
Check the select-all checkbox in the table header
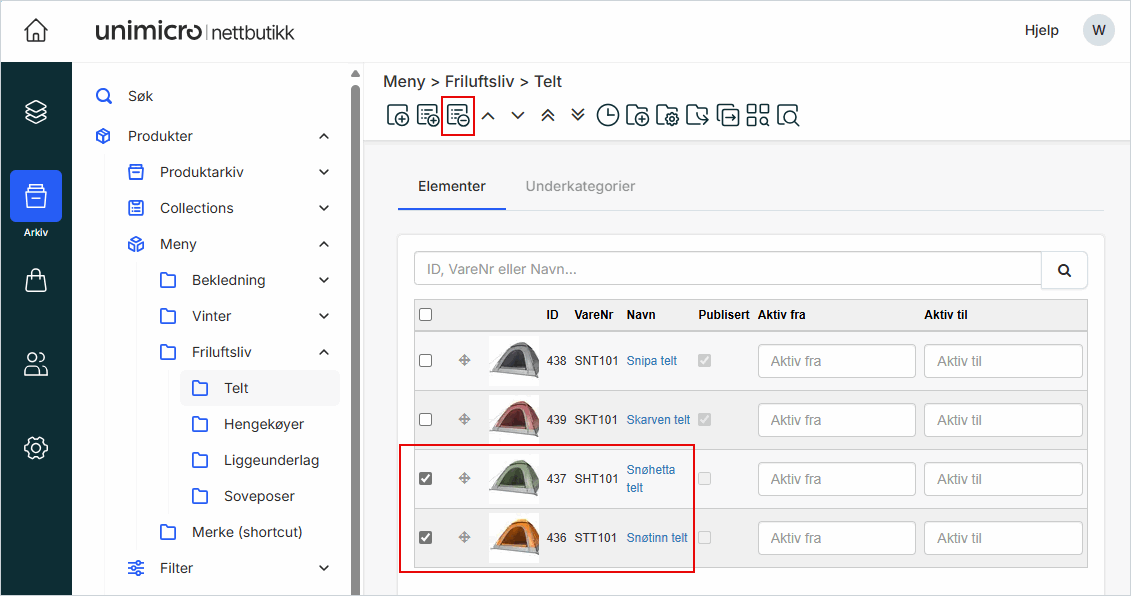pos(426,314)
